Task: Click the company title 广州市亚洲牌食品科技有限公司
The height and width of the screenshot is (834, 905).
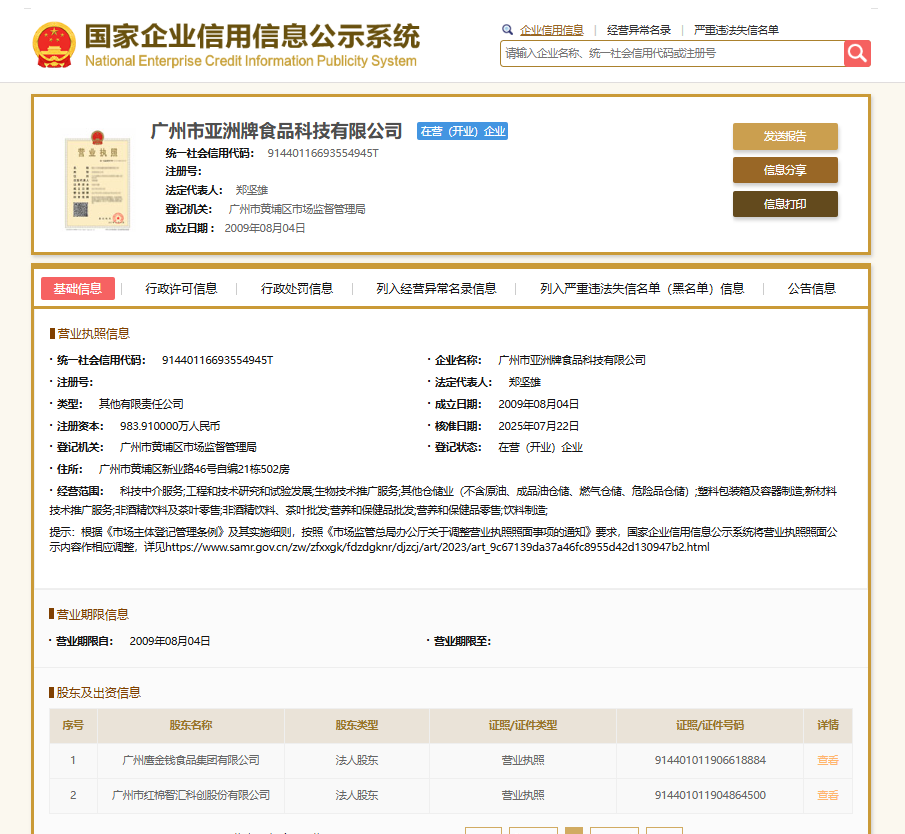Action: (276, 131)
